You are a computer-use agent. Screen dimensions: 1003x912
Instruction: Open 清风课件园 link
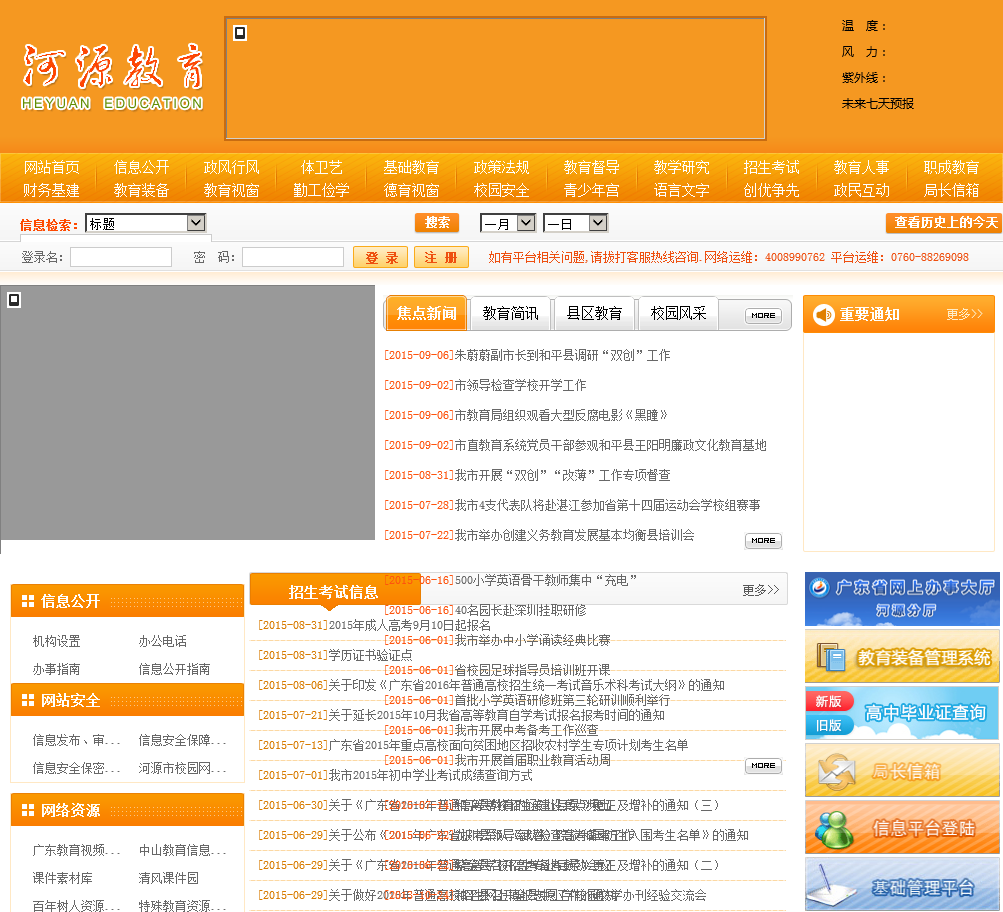click(169, 879)
